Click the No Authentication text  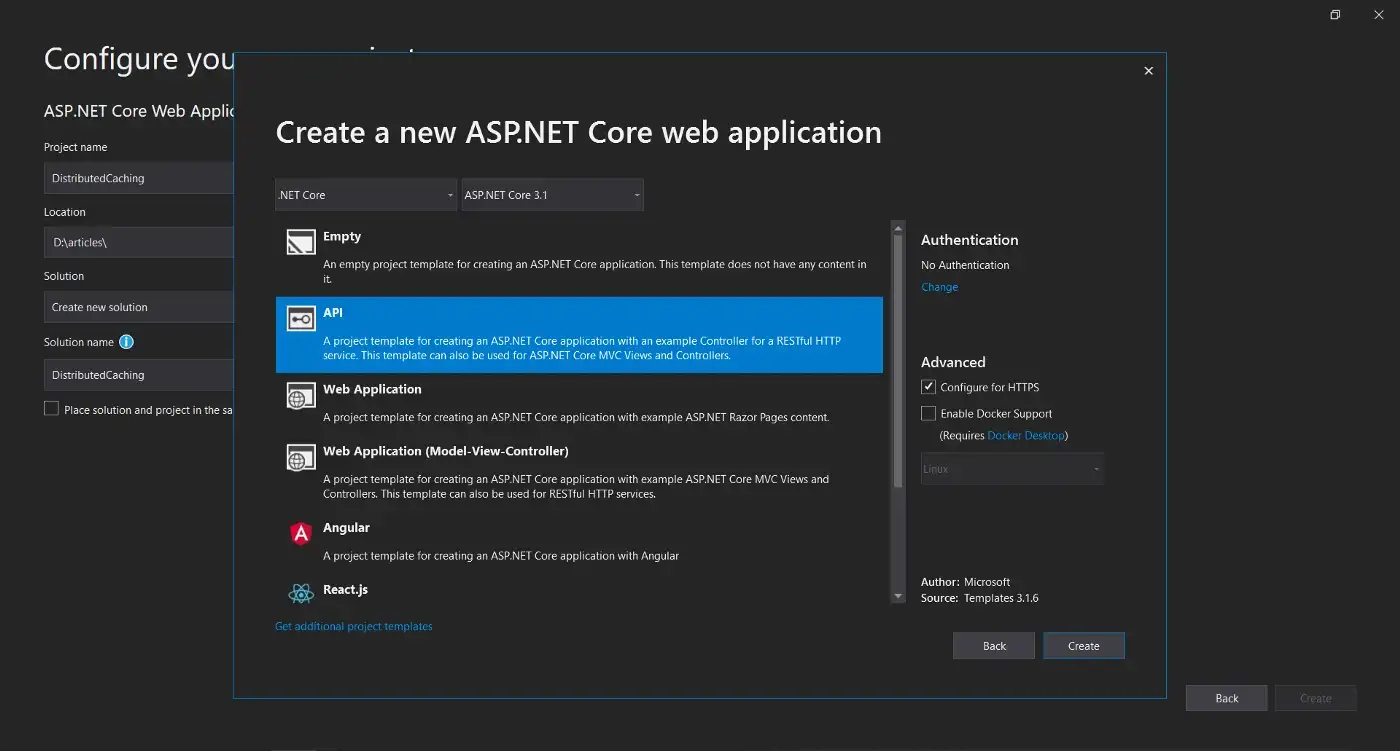pyautogui.click(x=965, y=265)
